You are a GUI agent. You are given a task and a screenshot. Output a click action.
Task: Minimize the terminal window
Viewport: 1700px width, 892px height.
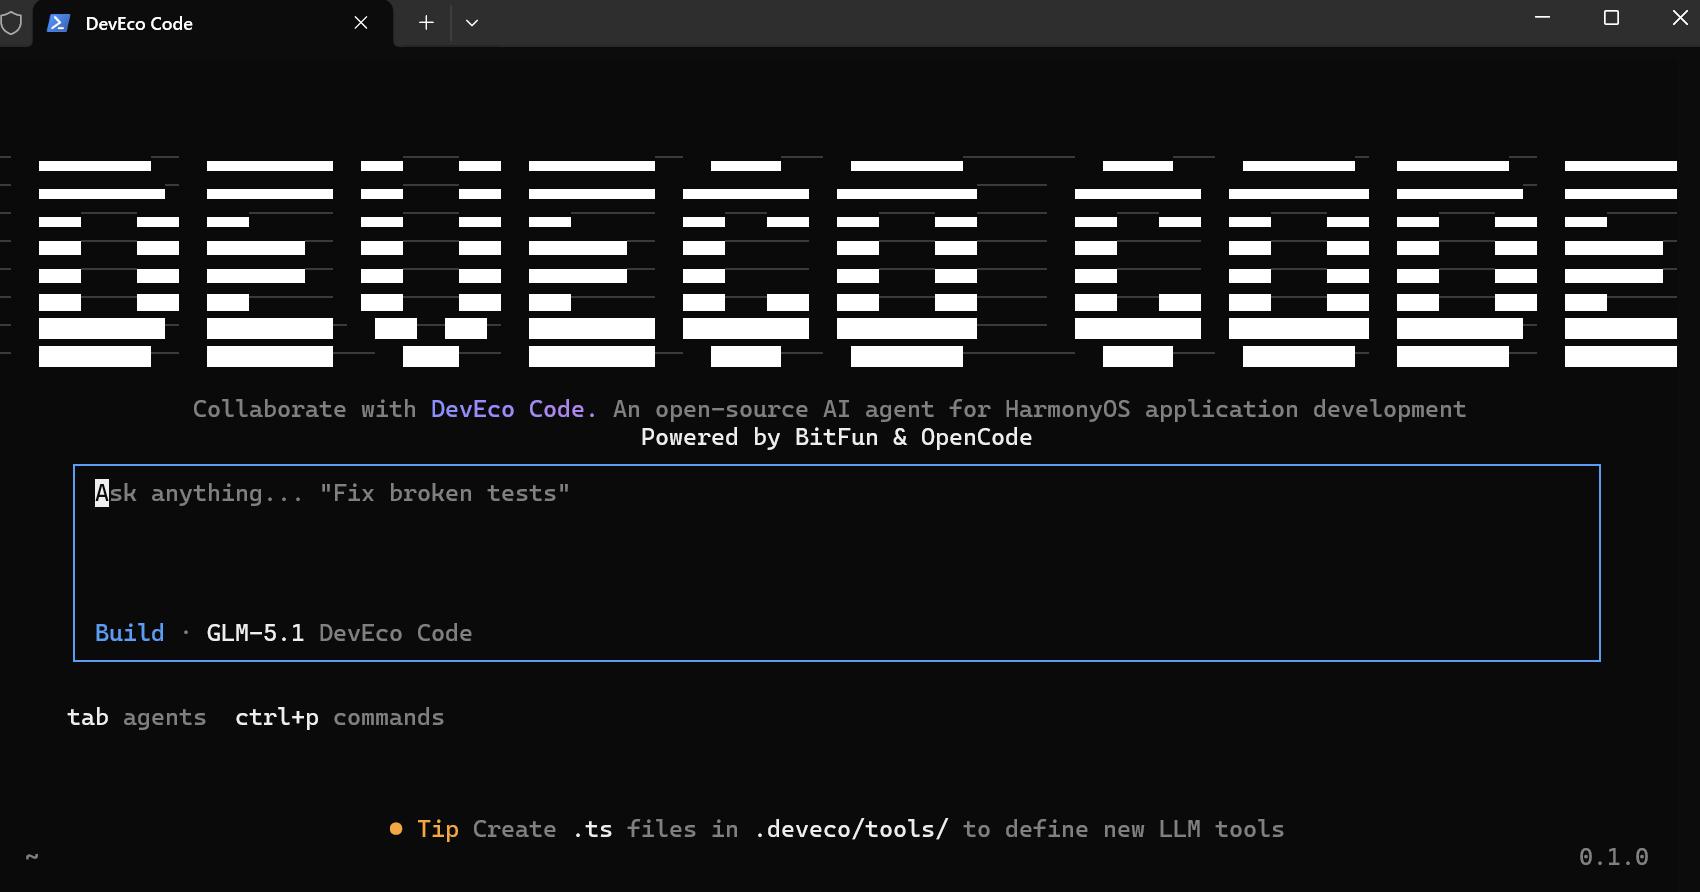click(x=1542, y=18)
